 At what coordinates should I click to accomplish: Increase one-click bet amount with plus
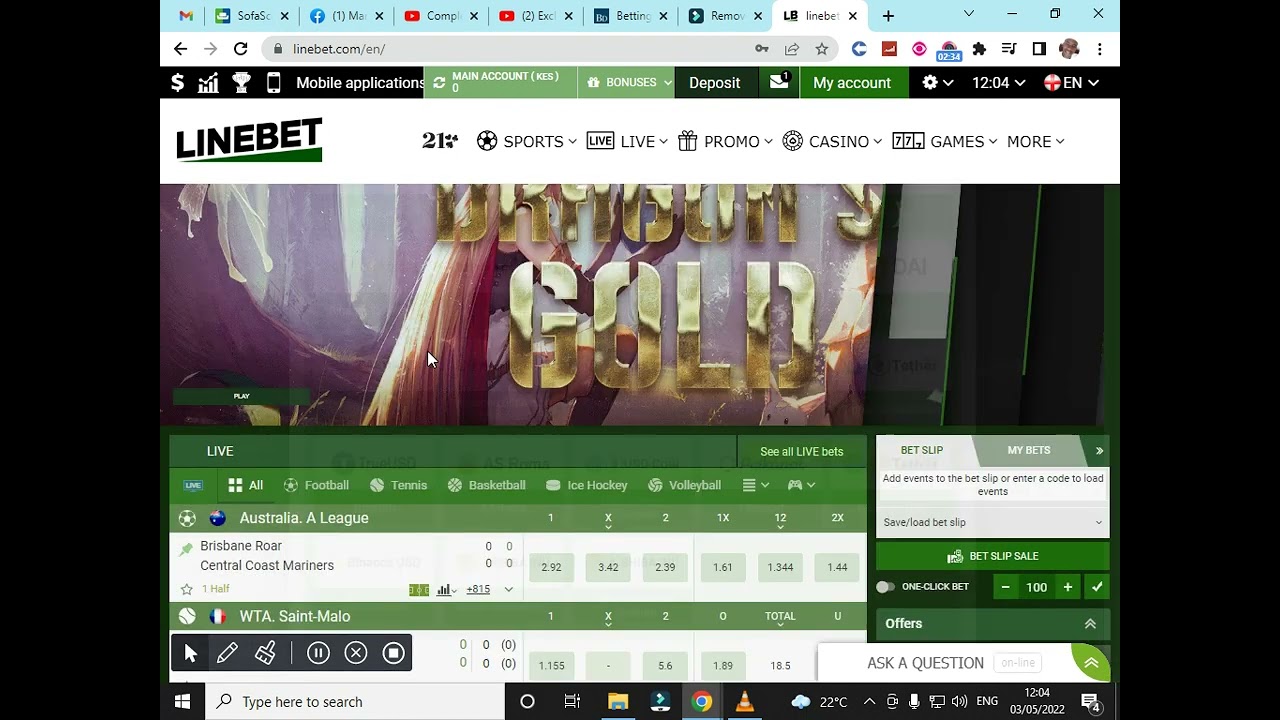tap(1068, 587)
